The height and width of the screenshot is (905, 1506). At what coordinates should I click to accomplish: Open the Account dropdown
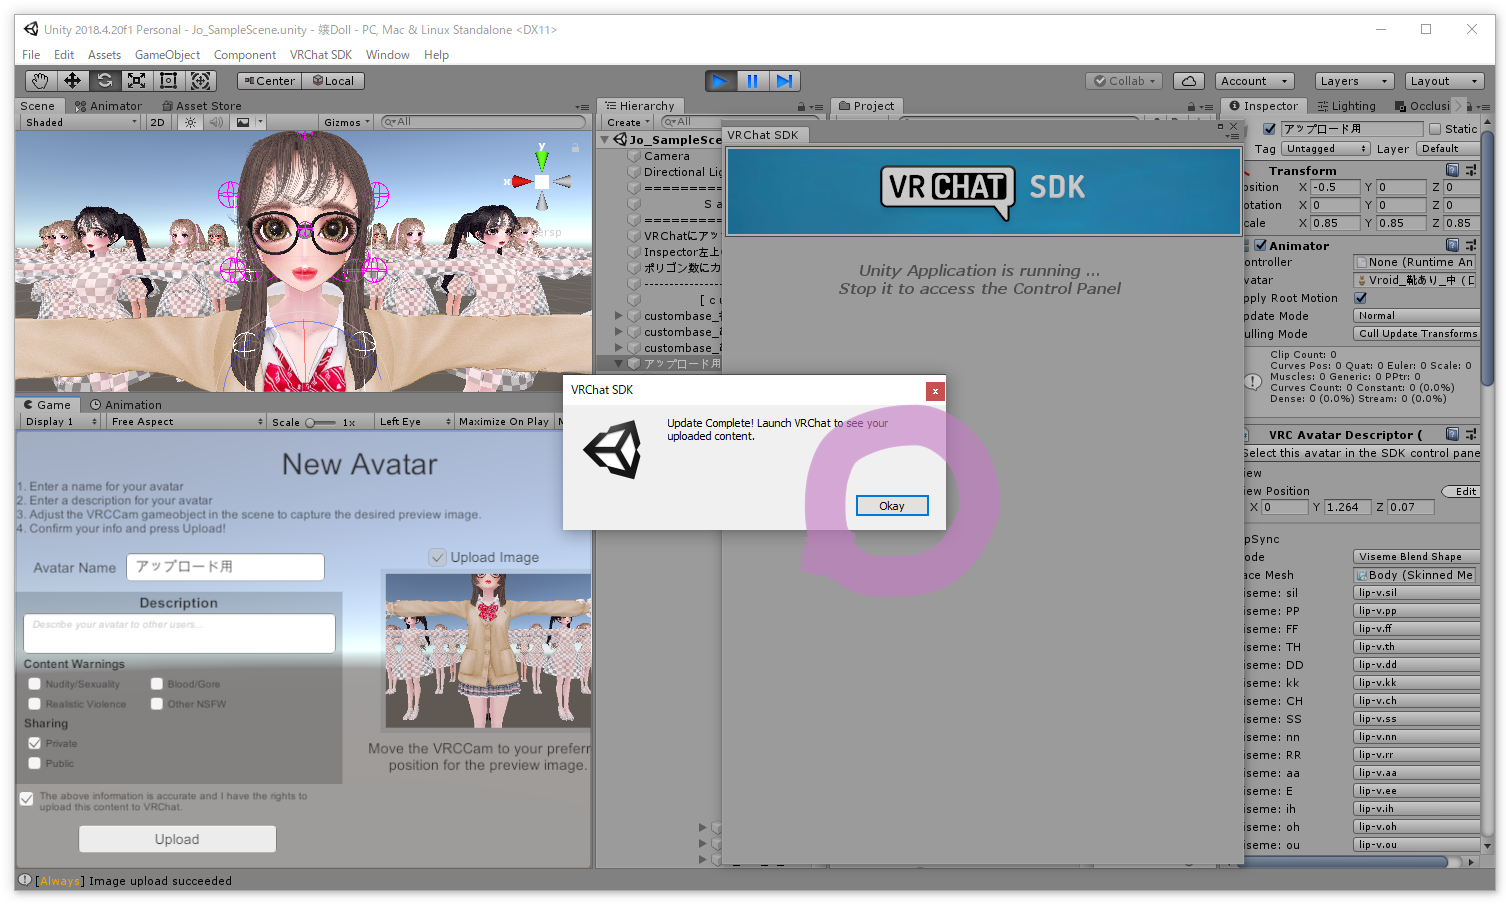(x=1255, y=81)
